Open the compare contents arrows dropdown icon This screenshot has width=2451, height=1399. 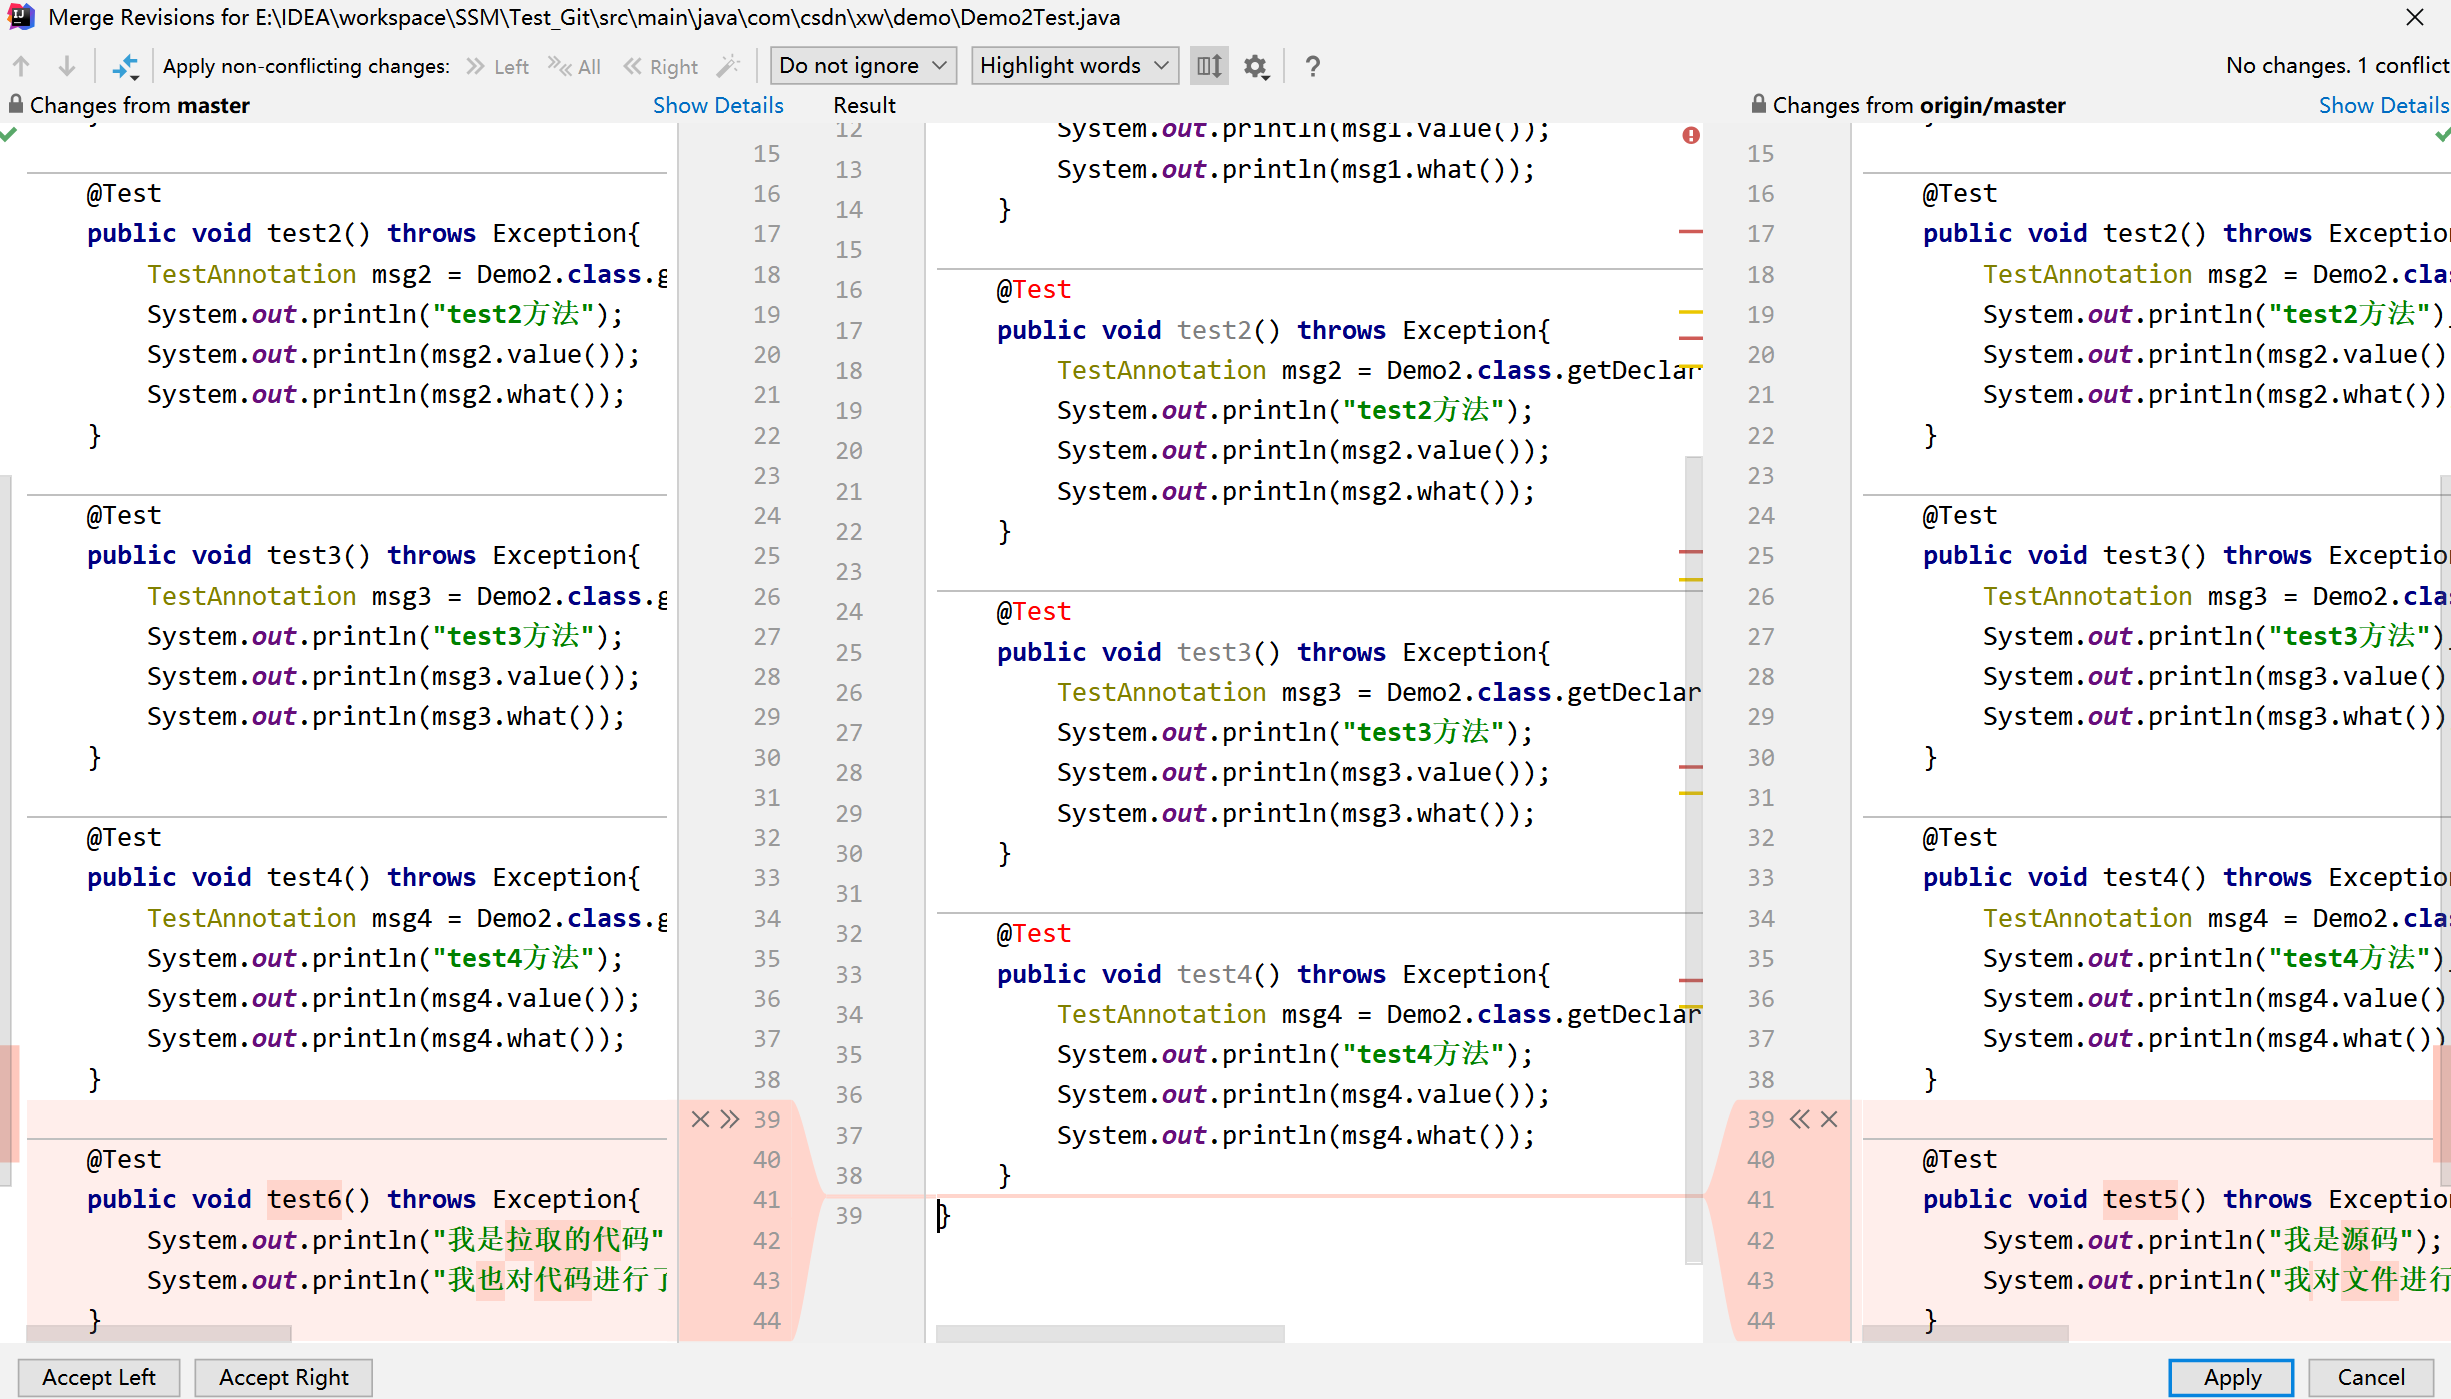125,66
